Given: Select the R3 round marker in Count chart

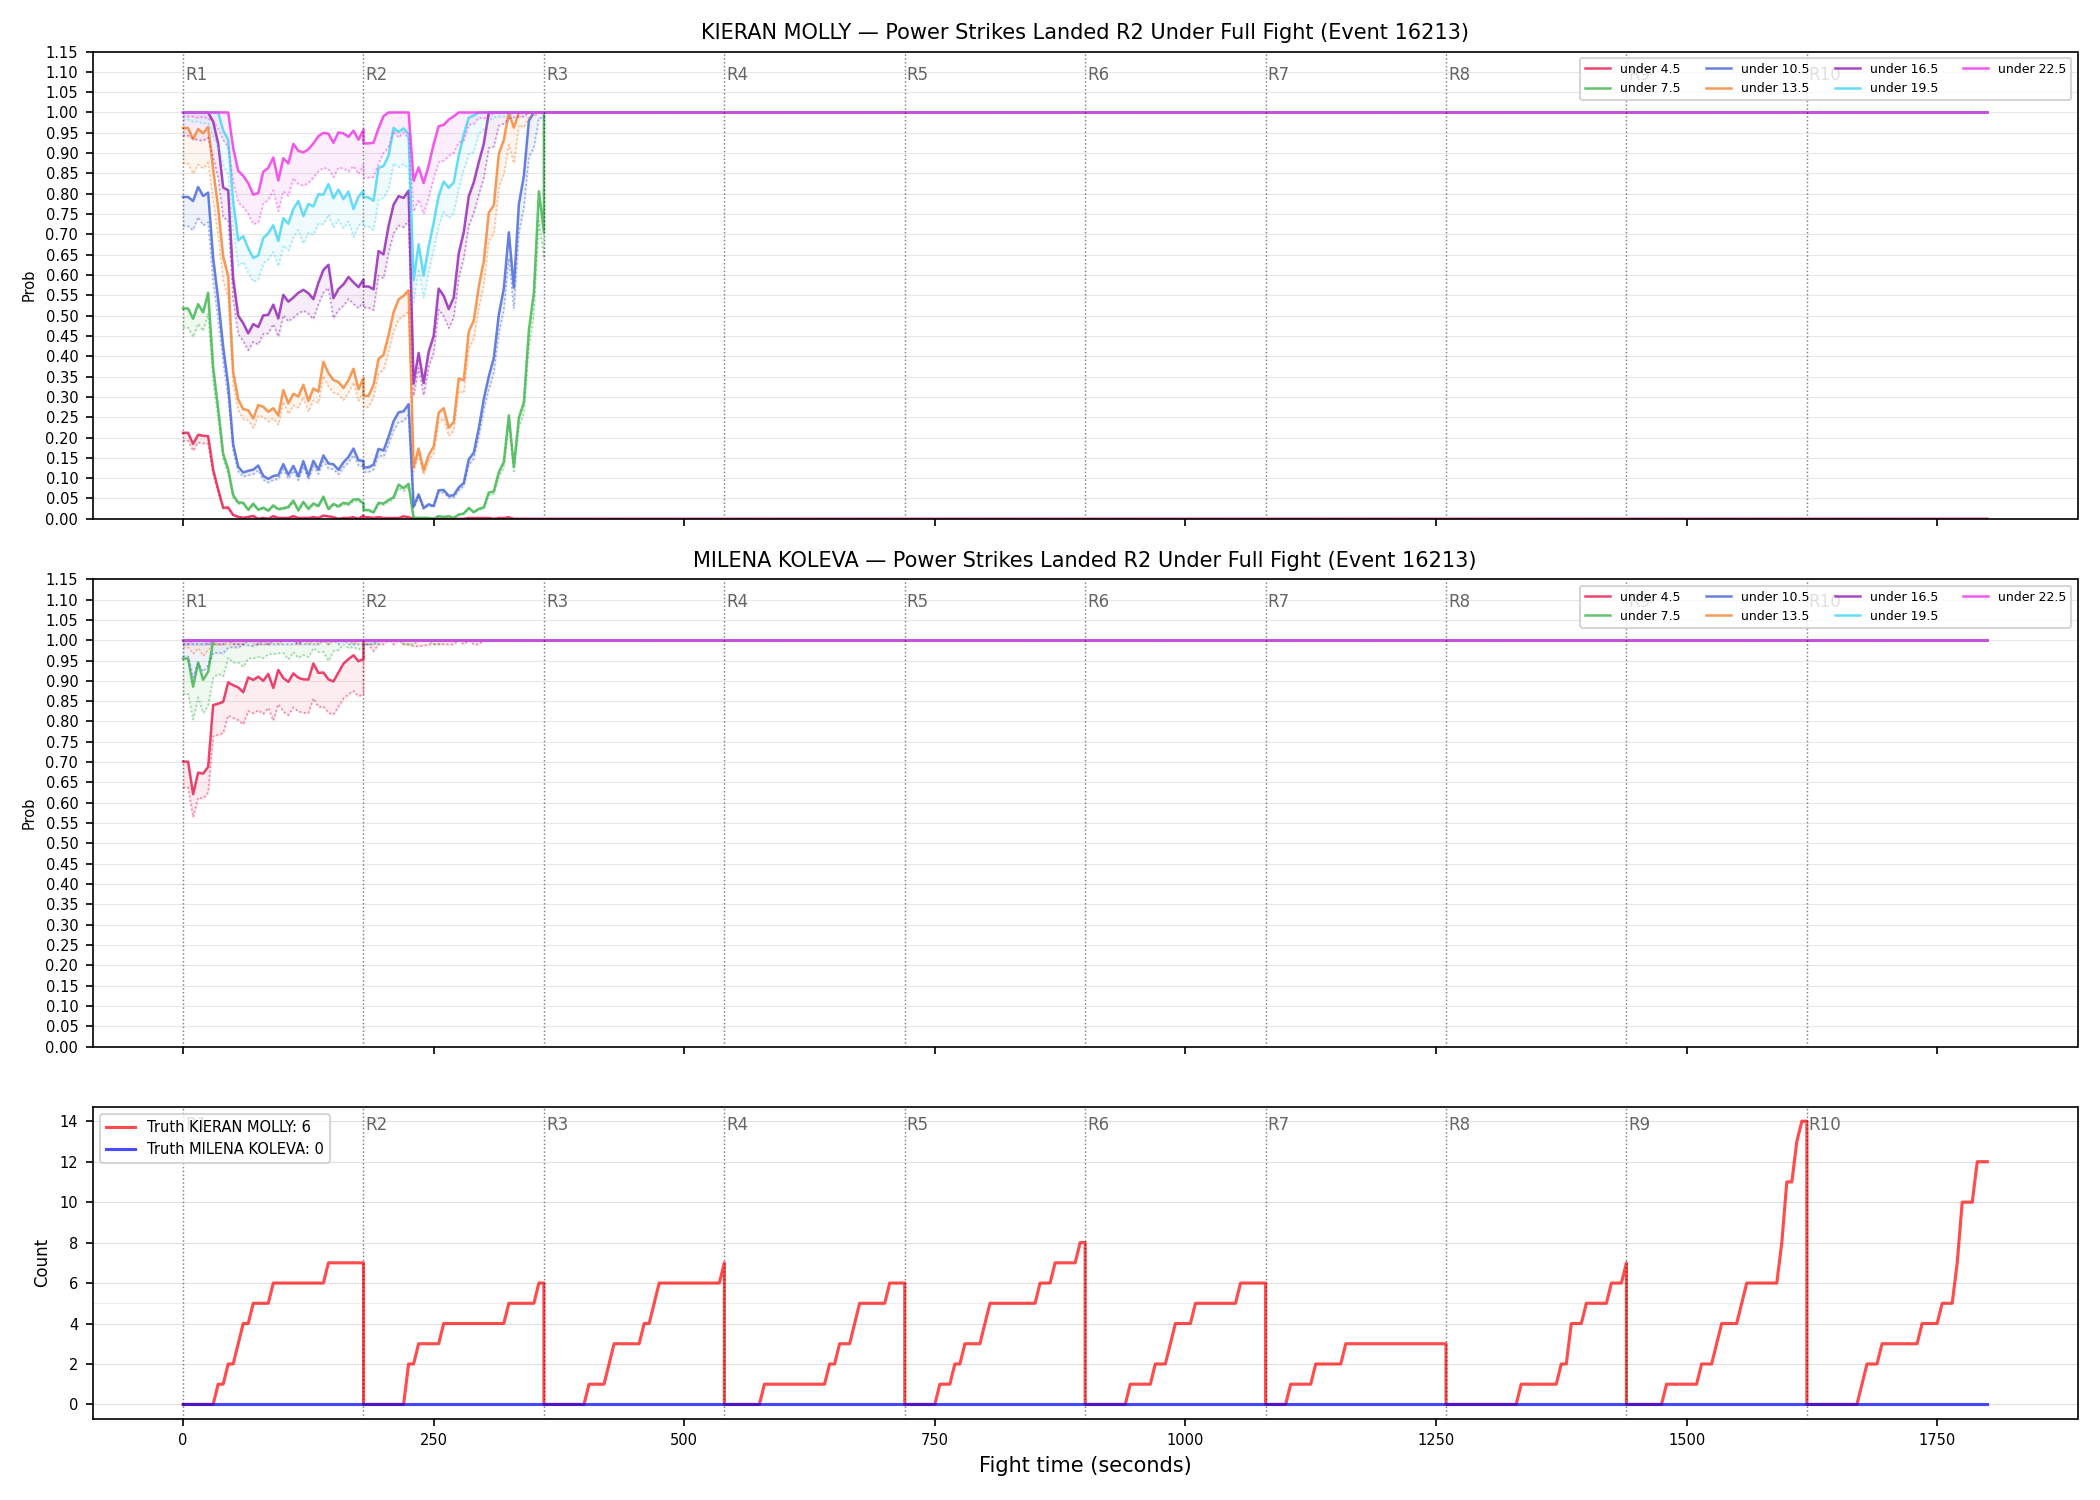Looking at the screenshot, I should coord(557,1124).
